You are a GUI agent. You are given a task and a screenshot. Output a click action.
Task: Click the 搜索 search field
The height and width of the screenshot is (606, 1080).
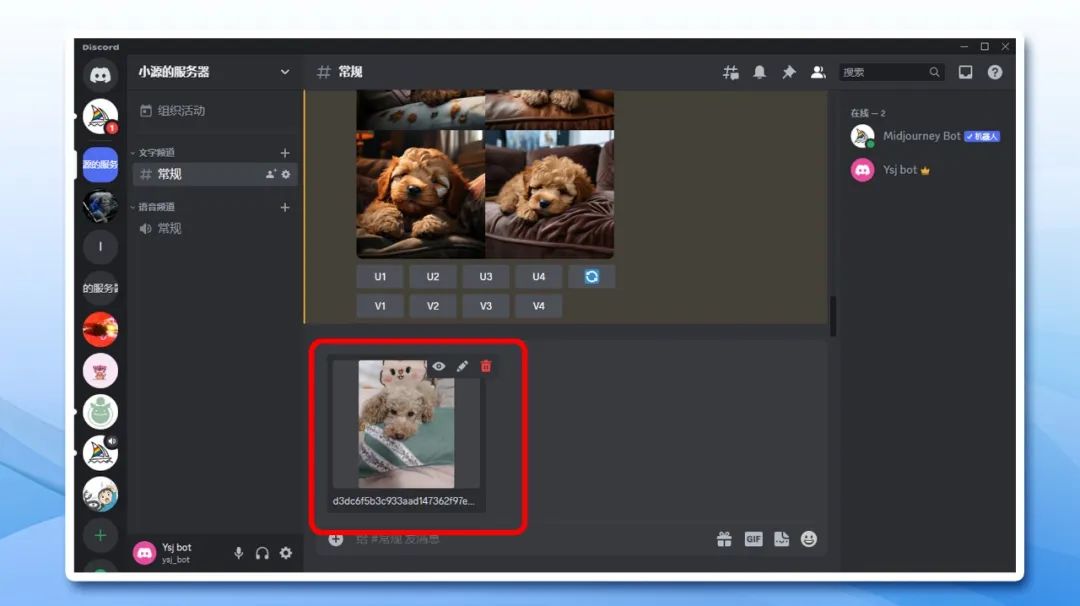(x=891, y=72)
